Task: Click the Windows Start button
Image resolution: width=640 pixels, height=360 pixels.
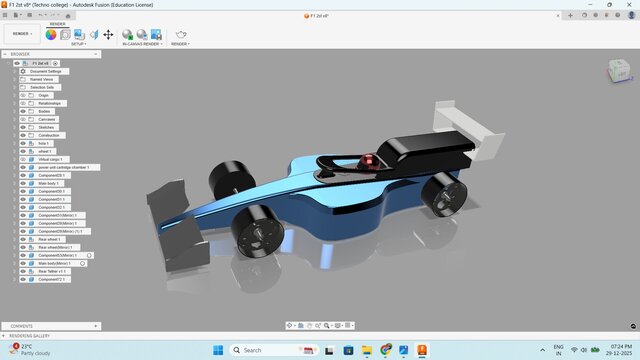Action: (x=218, y=350)
